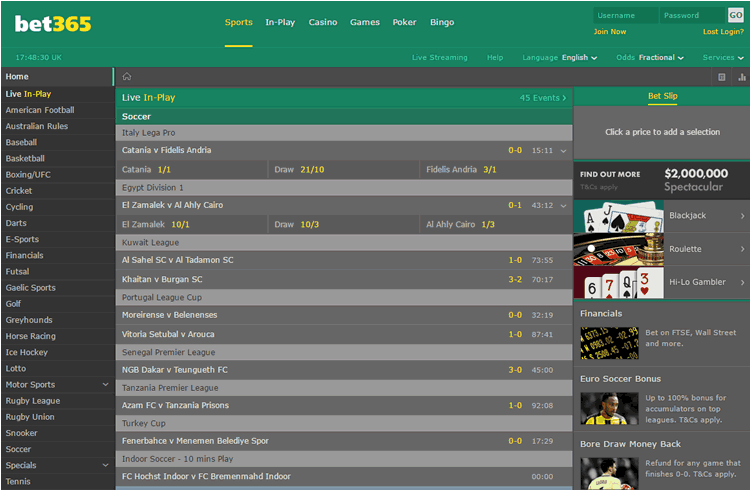Open the Blackjack card image
The width and height of the screenshot is (750, 490).
618,216
